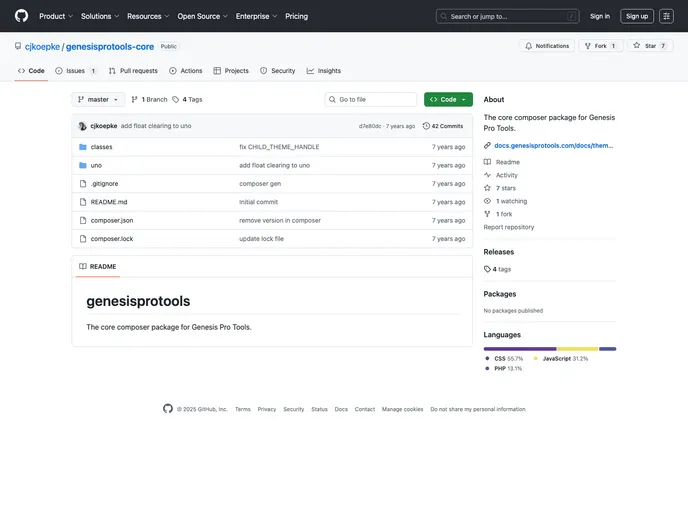Screen dimensions: 688x512
Task: Open the master branch dropdown
Action: 98,100
